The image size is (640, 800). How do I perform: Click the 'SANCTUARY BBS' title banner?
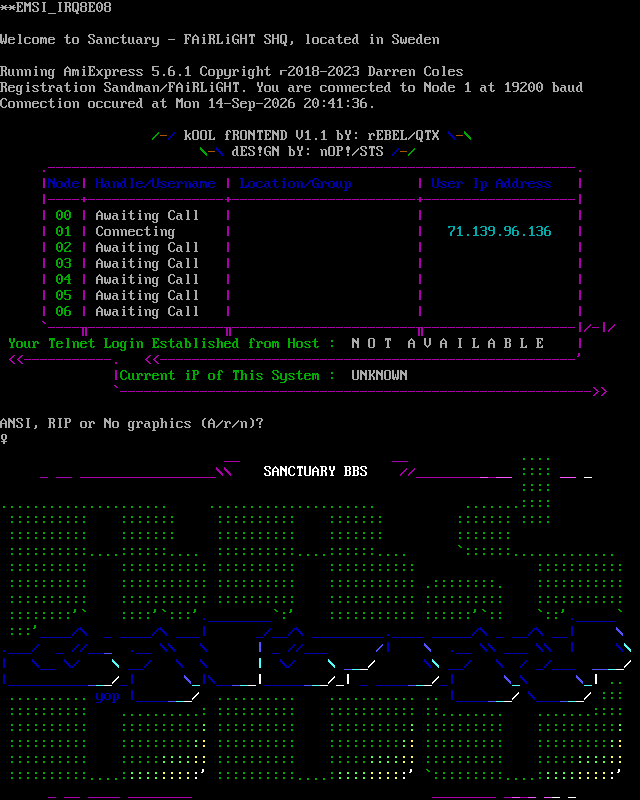point(315,471)
